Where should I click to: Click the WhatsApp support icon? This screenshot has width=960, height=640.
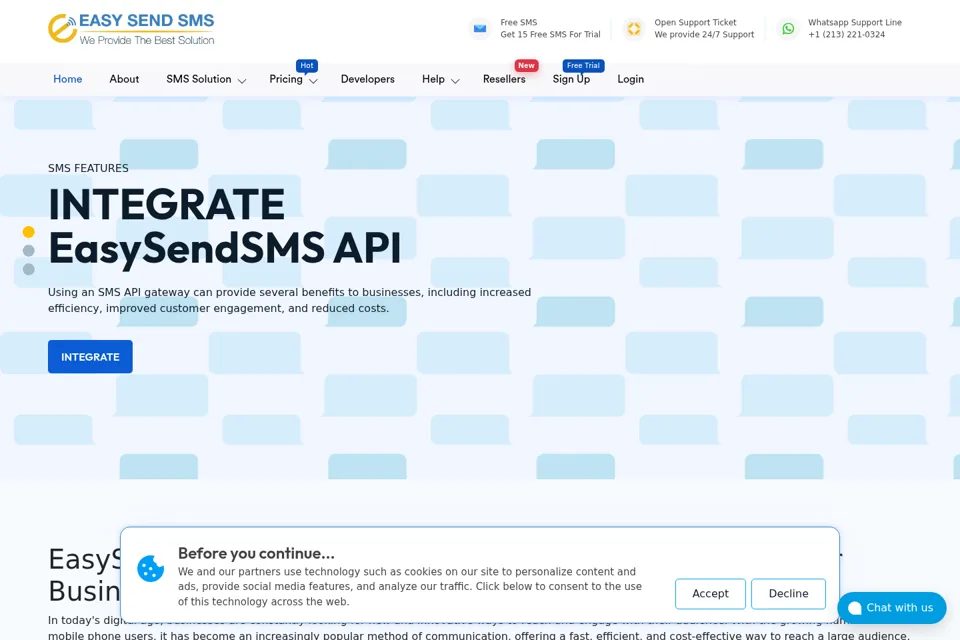[x=788, y=28]
